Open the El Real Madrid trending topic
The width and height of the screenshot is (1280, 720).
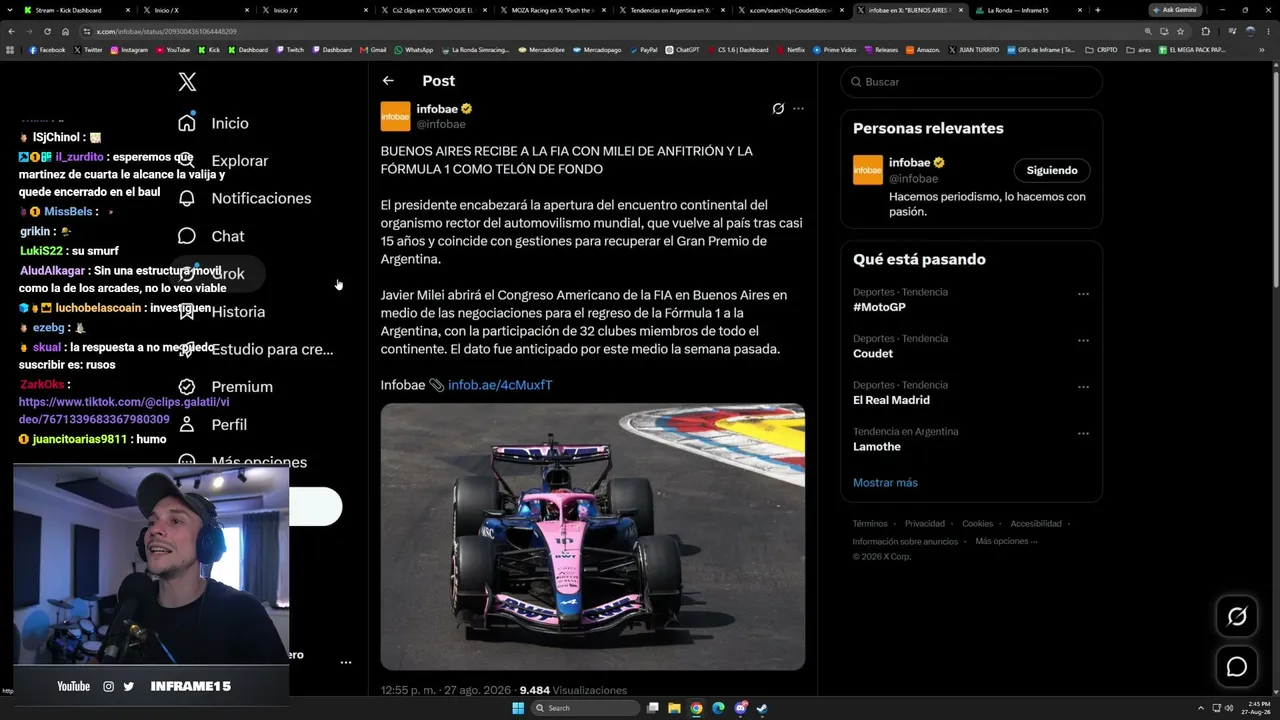pos(891,400)
